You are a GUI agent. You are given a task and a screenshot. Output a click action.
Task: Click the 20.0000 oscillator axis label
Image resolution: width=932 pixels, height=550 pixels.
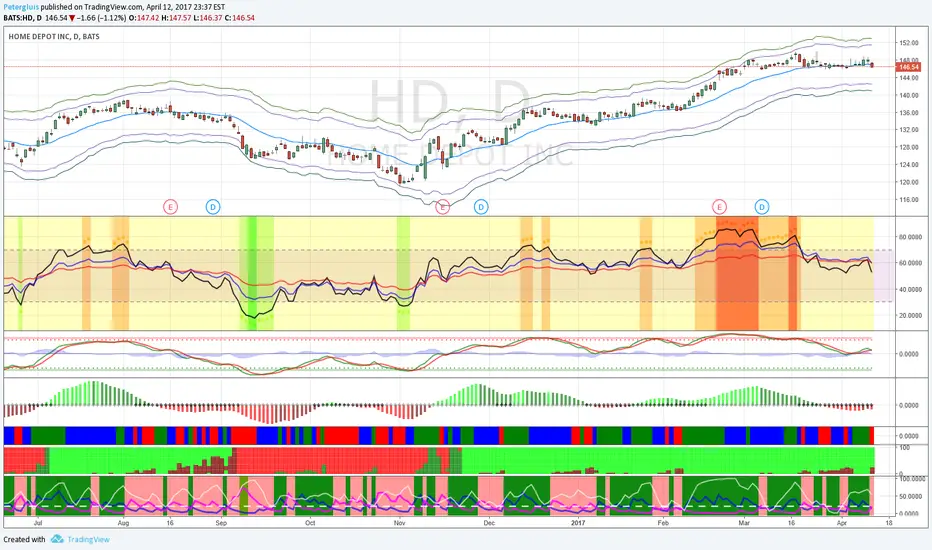[x=911, y=316]
